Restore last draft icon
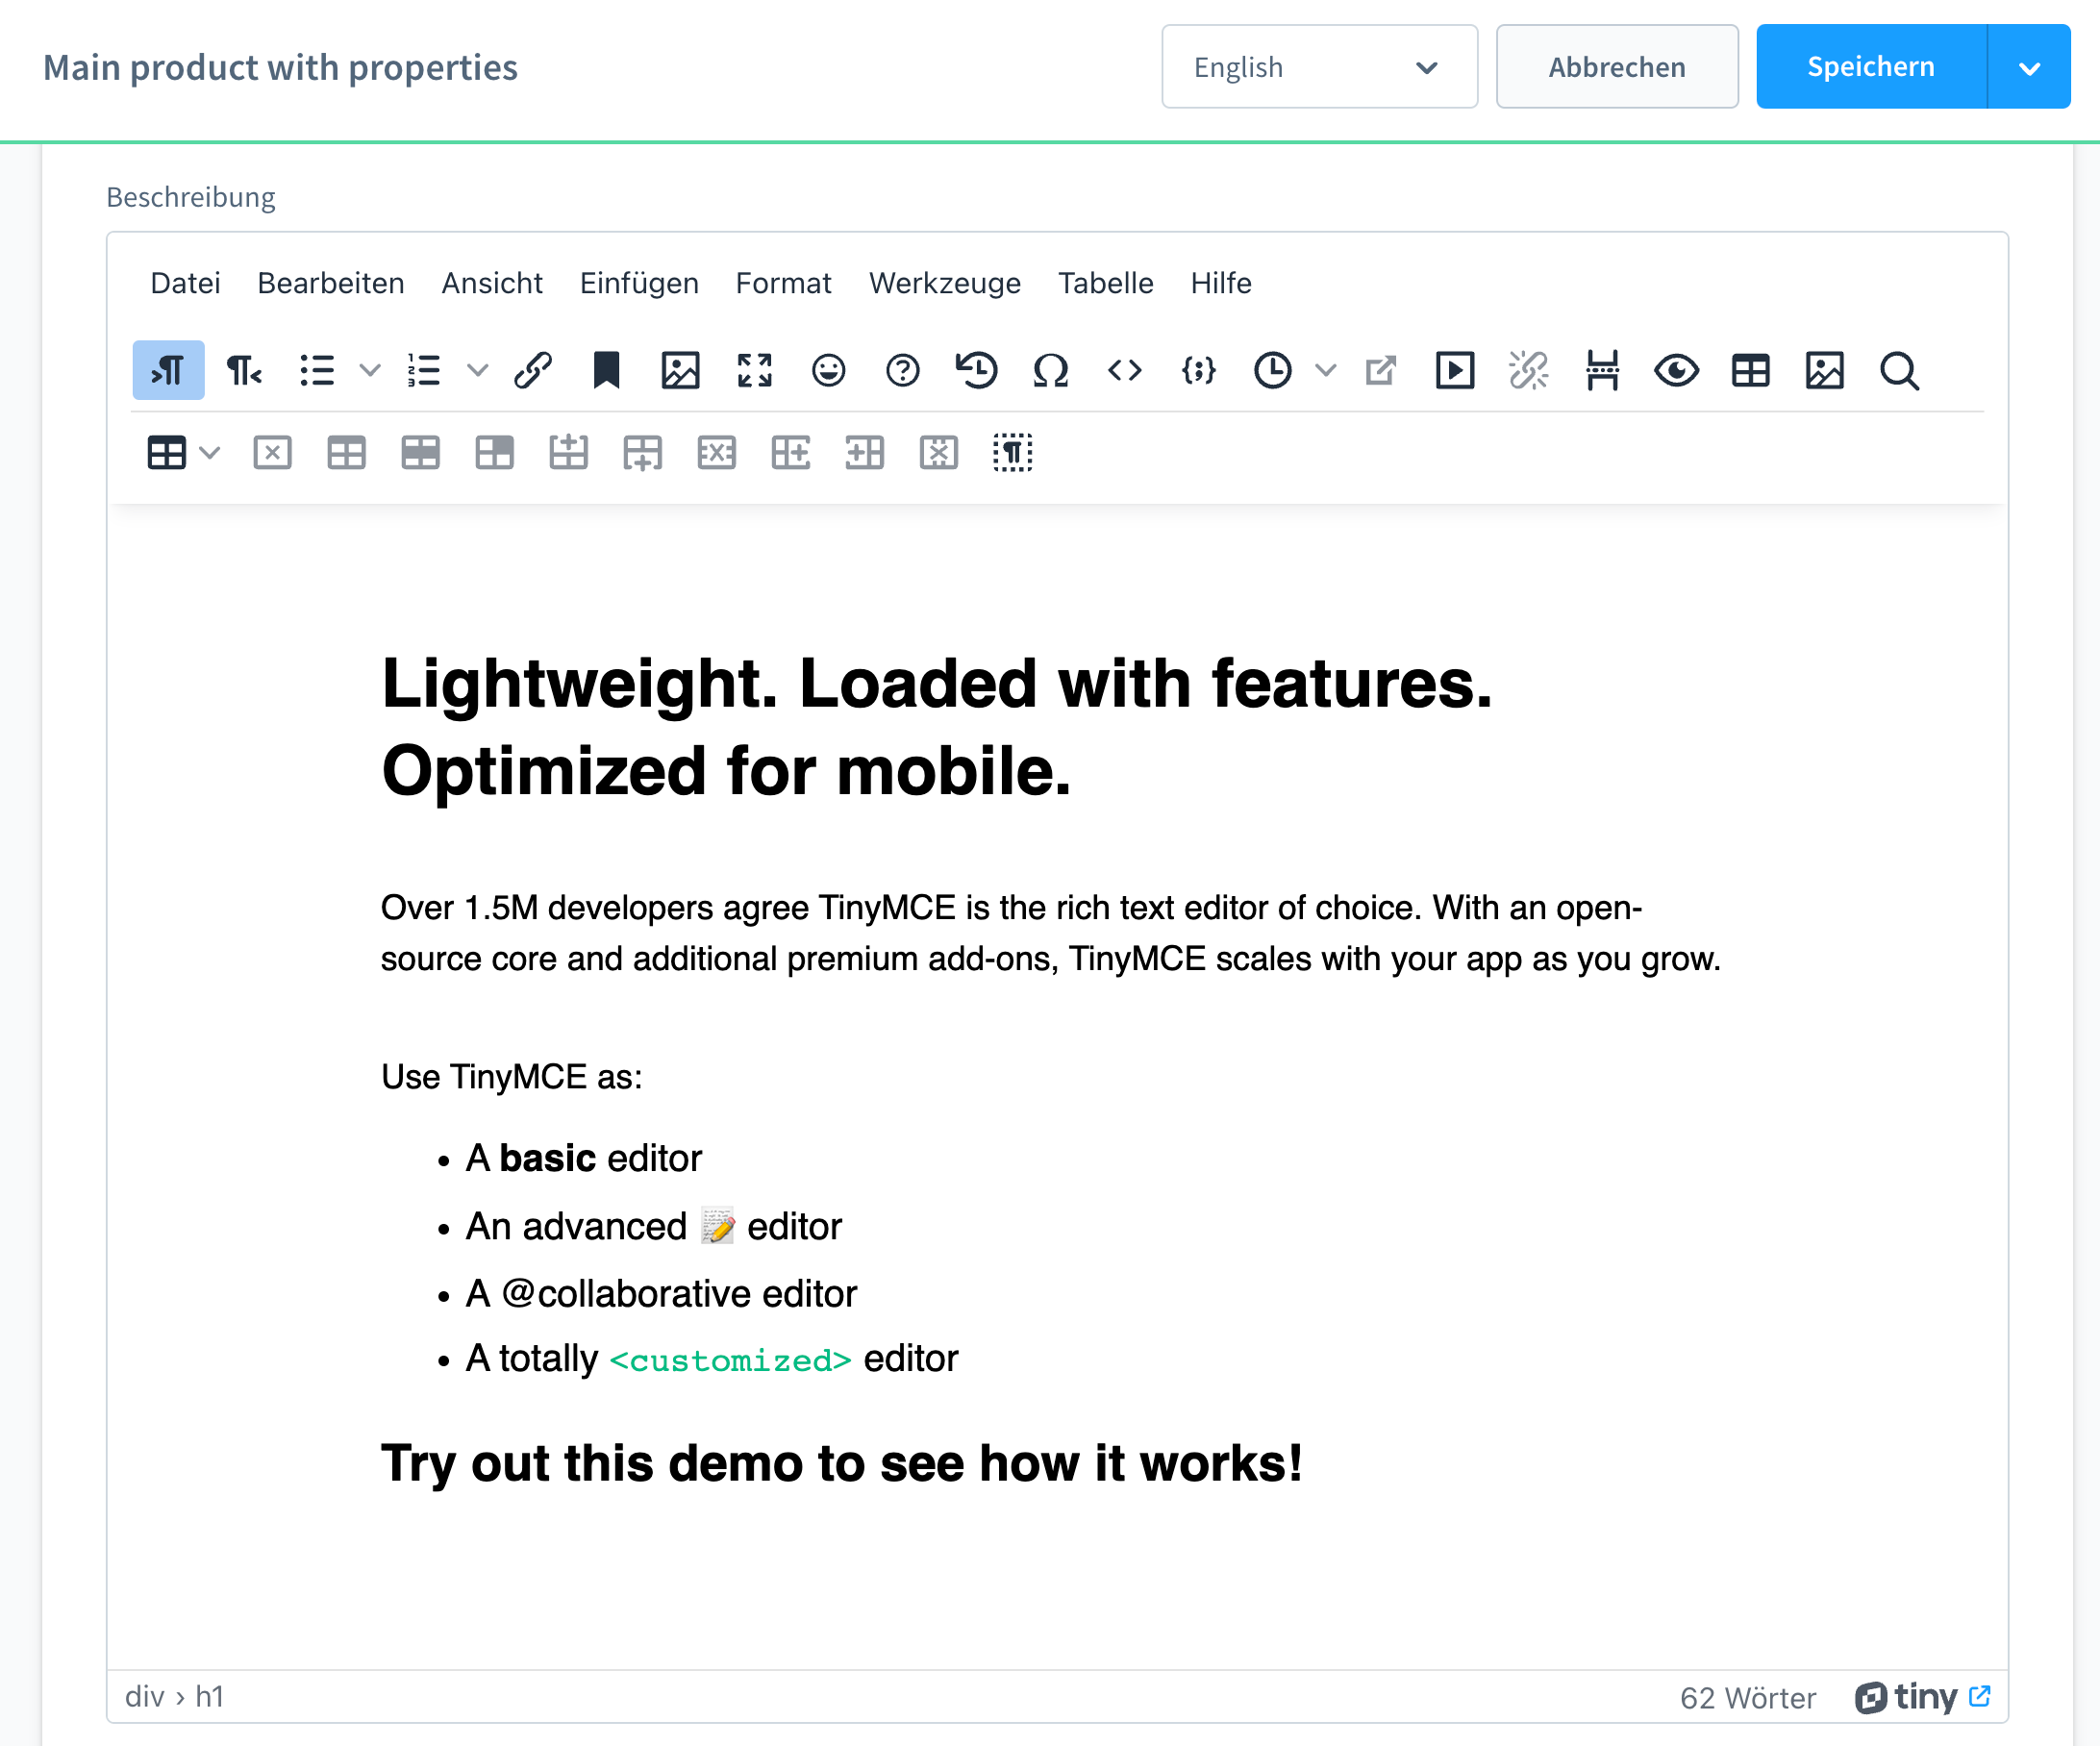The image size is (2100, 1746). pos(976,370)
